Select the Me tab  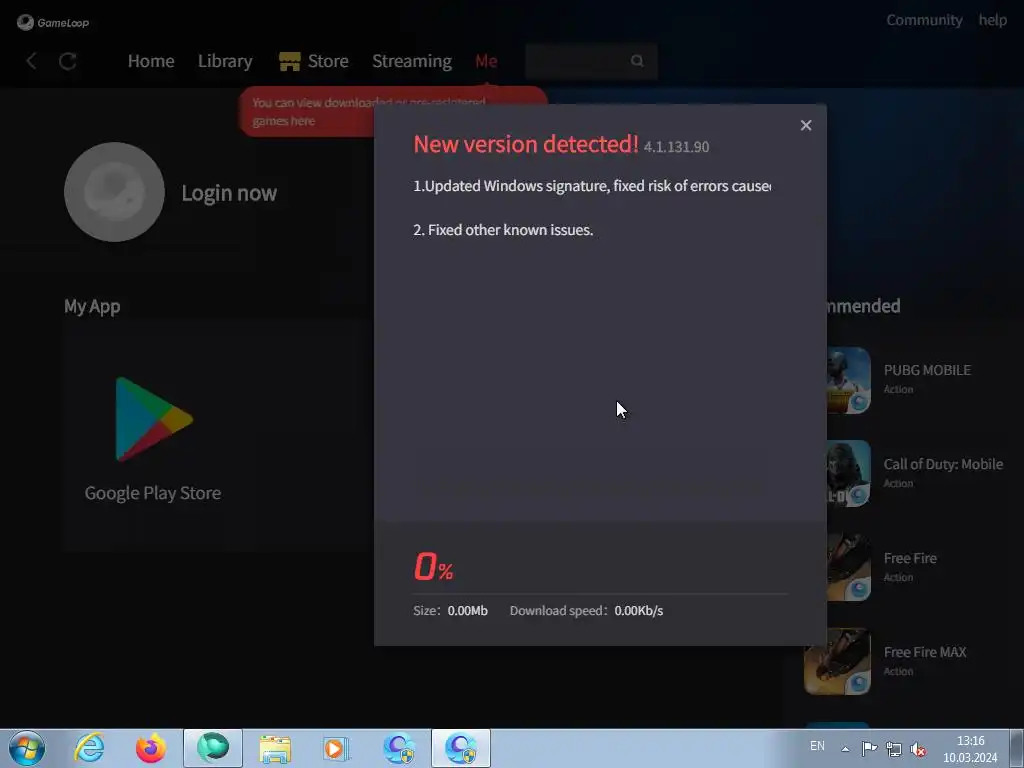point(486,61)
